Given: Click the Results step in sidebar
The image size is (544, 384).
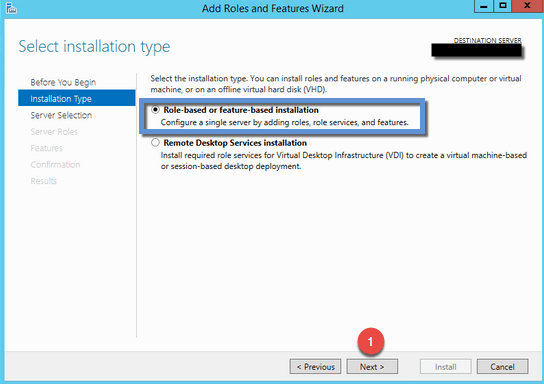Looking at the screenshot, I should coord(44,181).
